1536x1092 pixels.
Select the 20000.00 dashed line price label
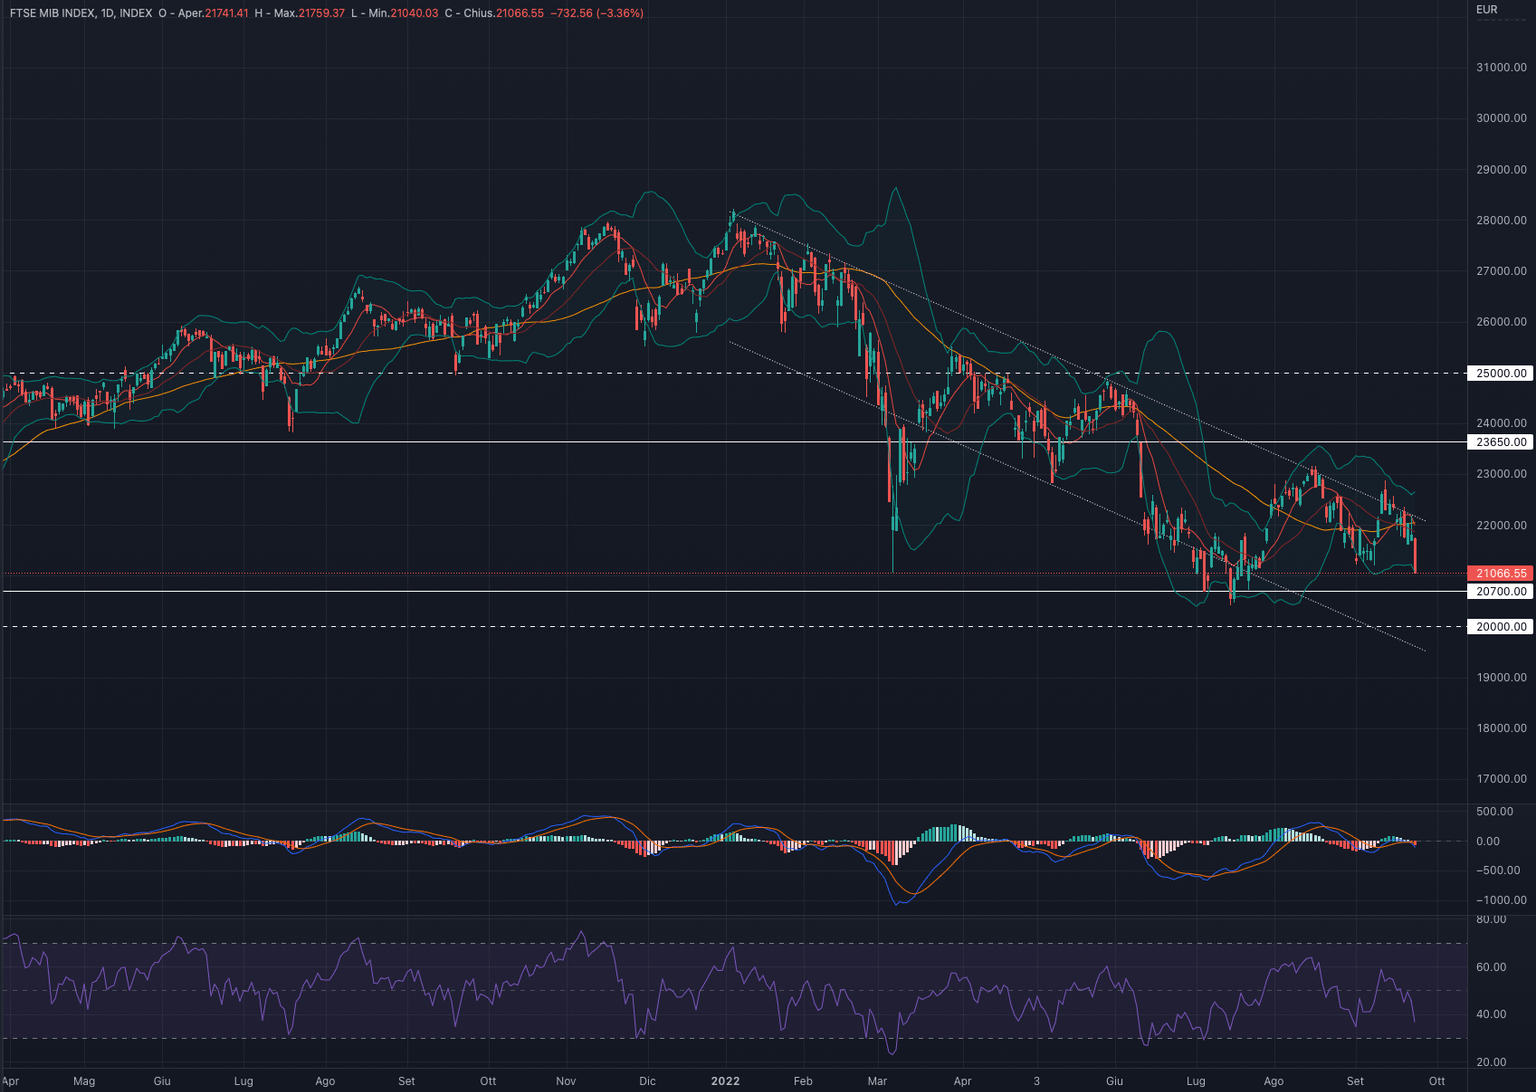(x=1501, y=627)
